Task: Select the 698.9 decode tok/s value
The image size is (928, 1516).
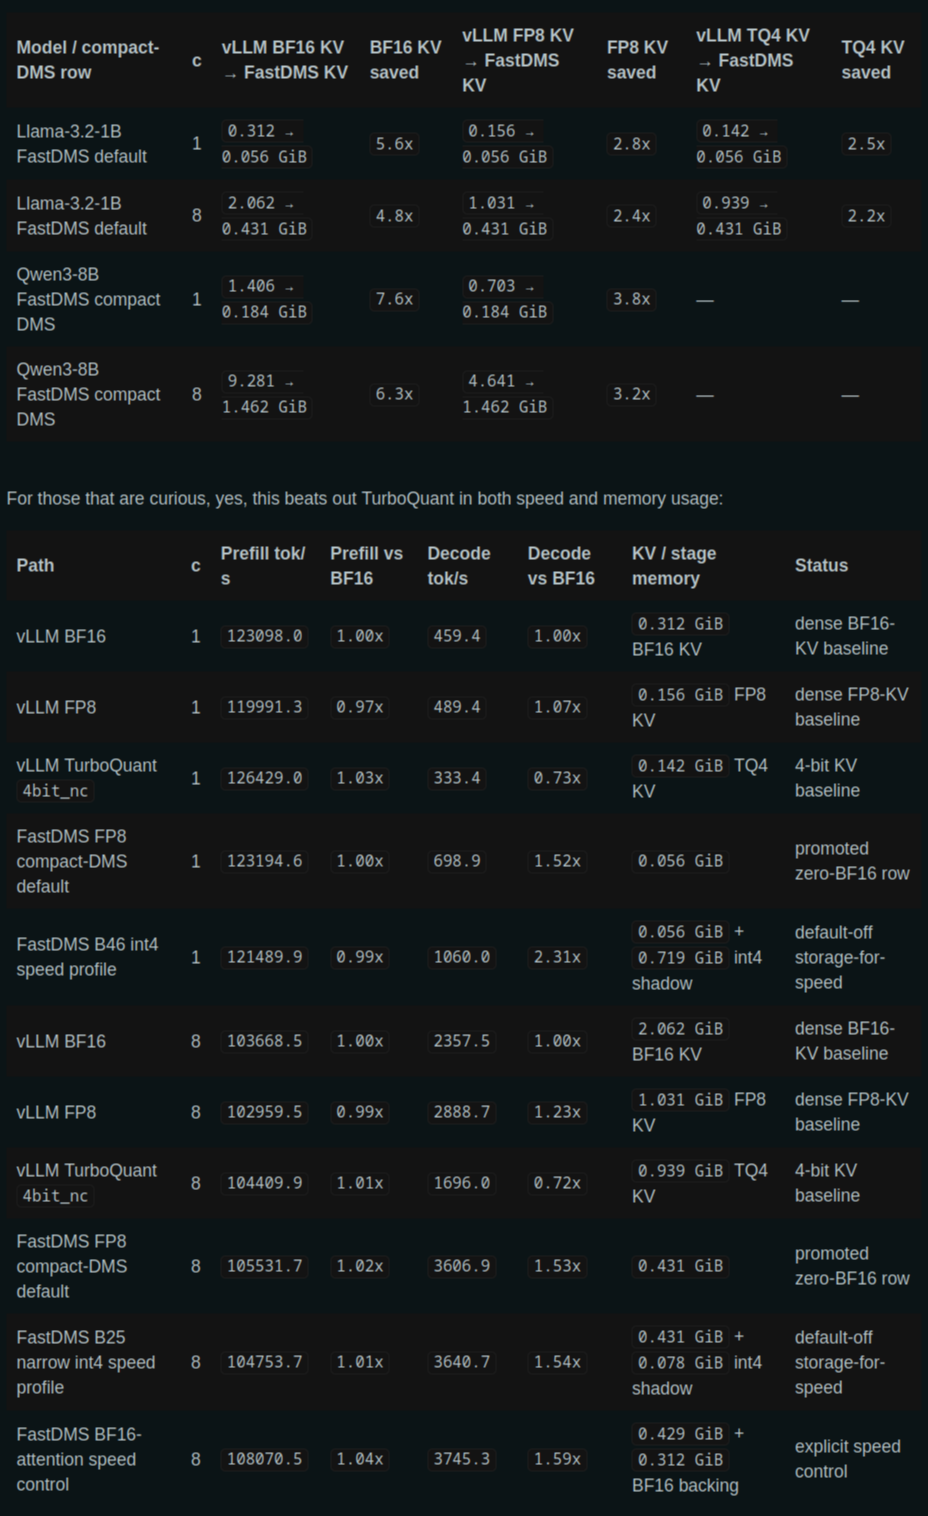Action: [456, 861]
